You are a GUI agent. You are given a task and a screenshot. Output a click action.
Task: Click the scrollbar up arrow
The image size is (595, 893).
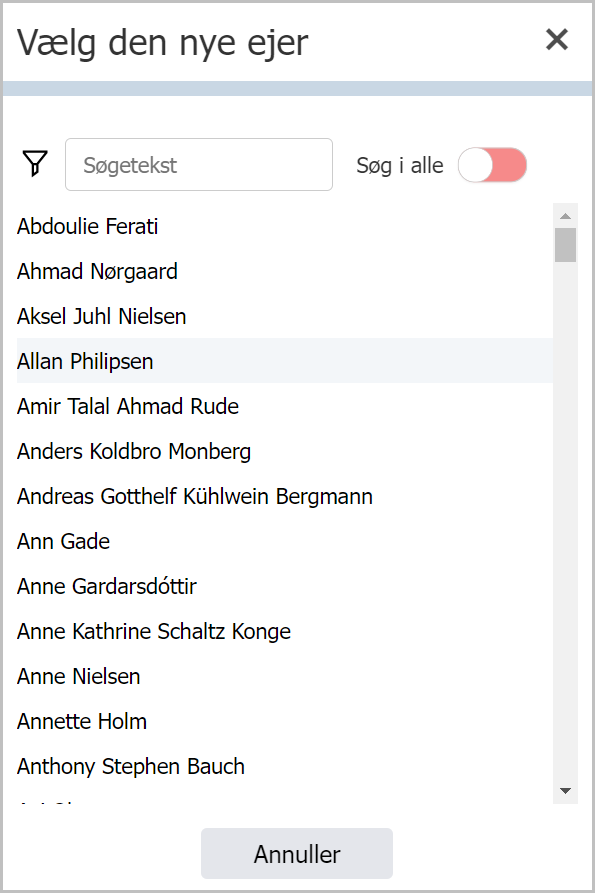click(565, 216)
